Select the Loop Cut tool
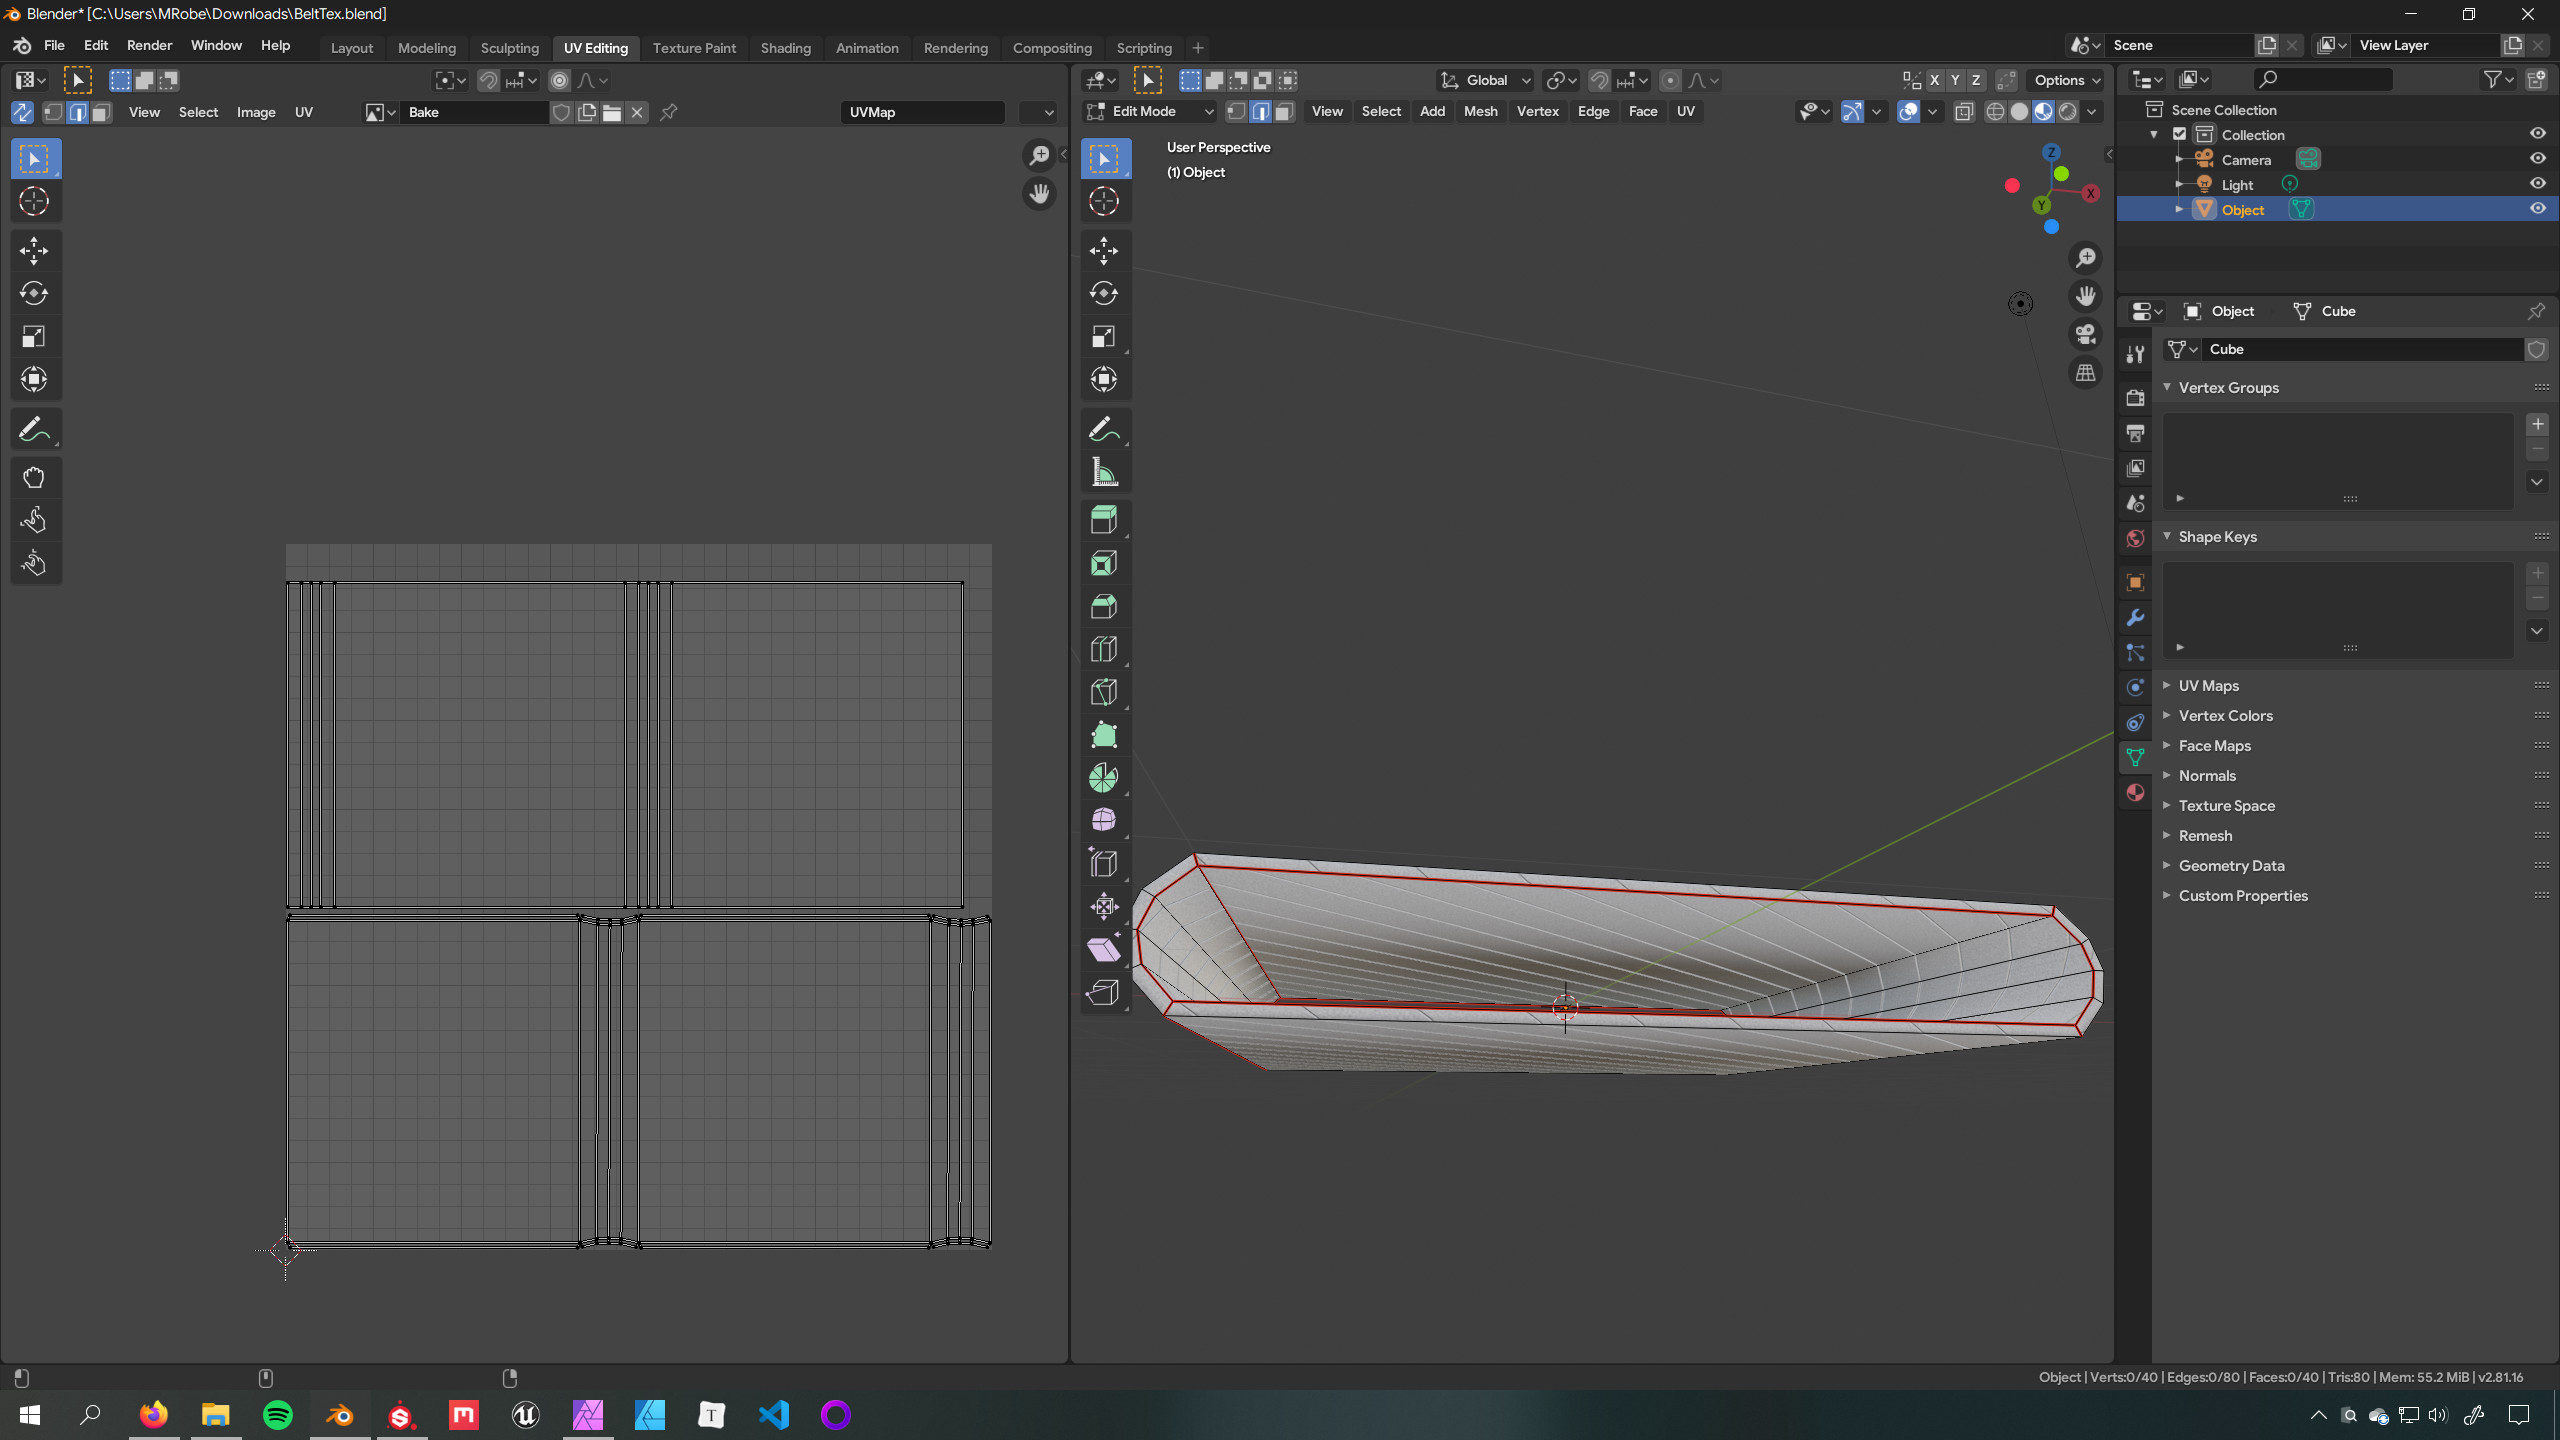 point(1104,650)
